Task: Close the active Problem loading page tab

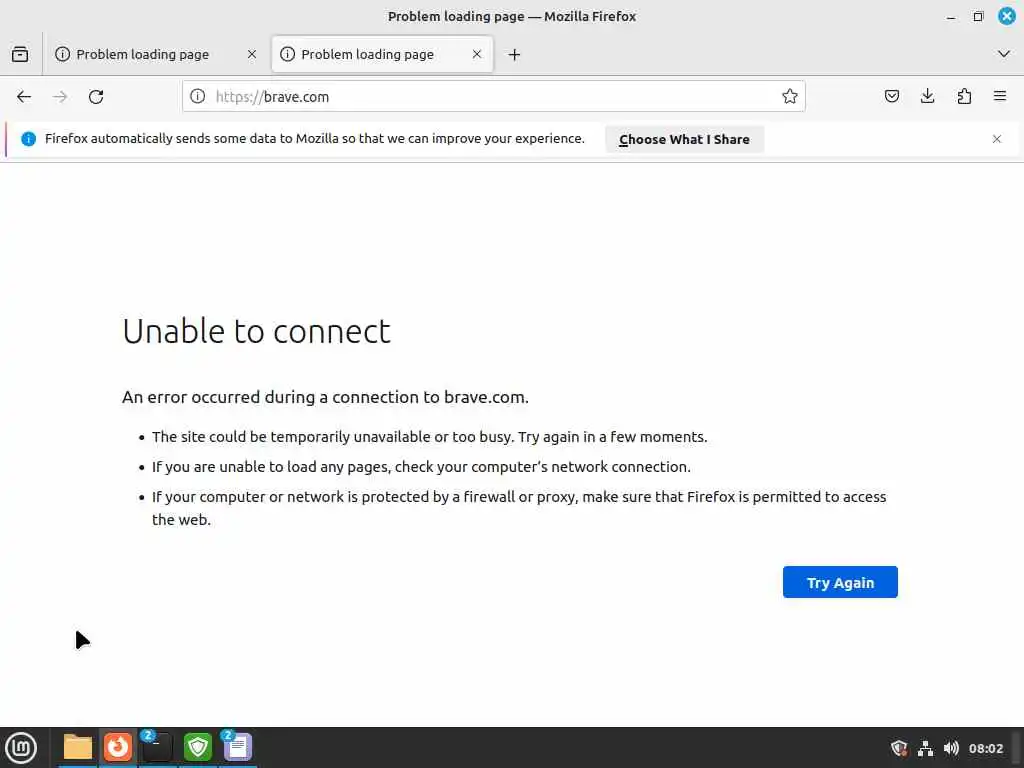Action: point(477,54)
